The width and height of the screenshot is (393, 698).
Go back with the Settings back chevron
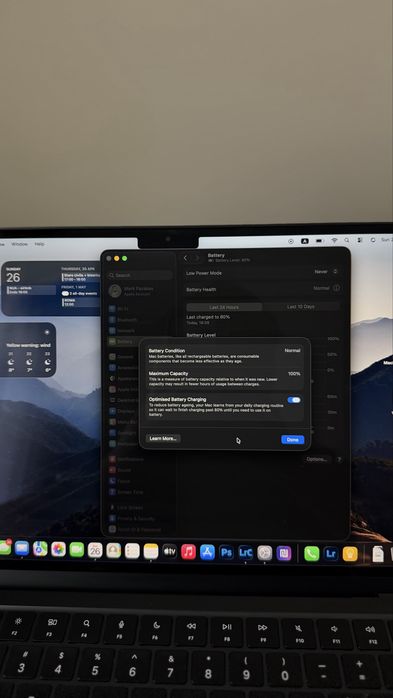(x=186, y=258)
